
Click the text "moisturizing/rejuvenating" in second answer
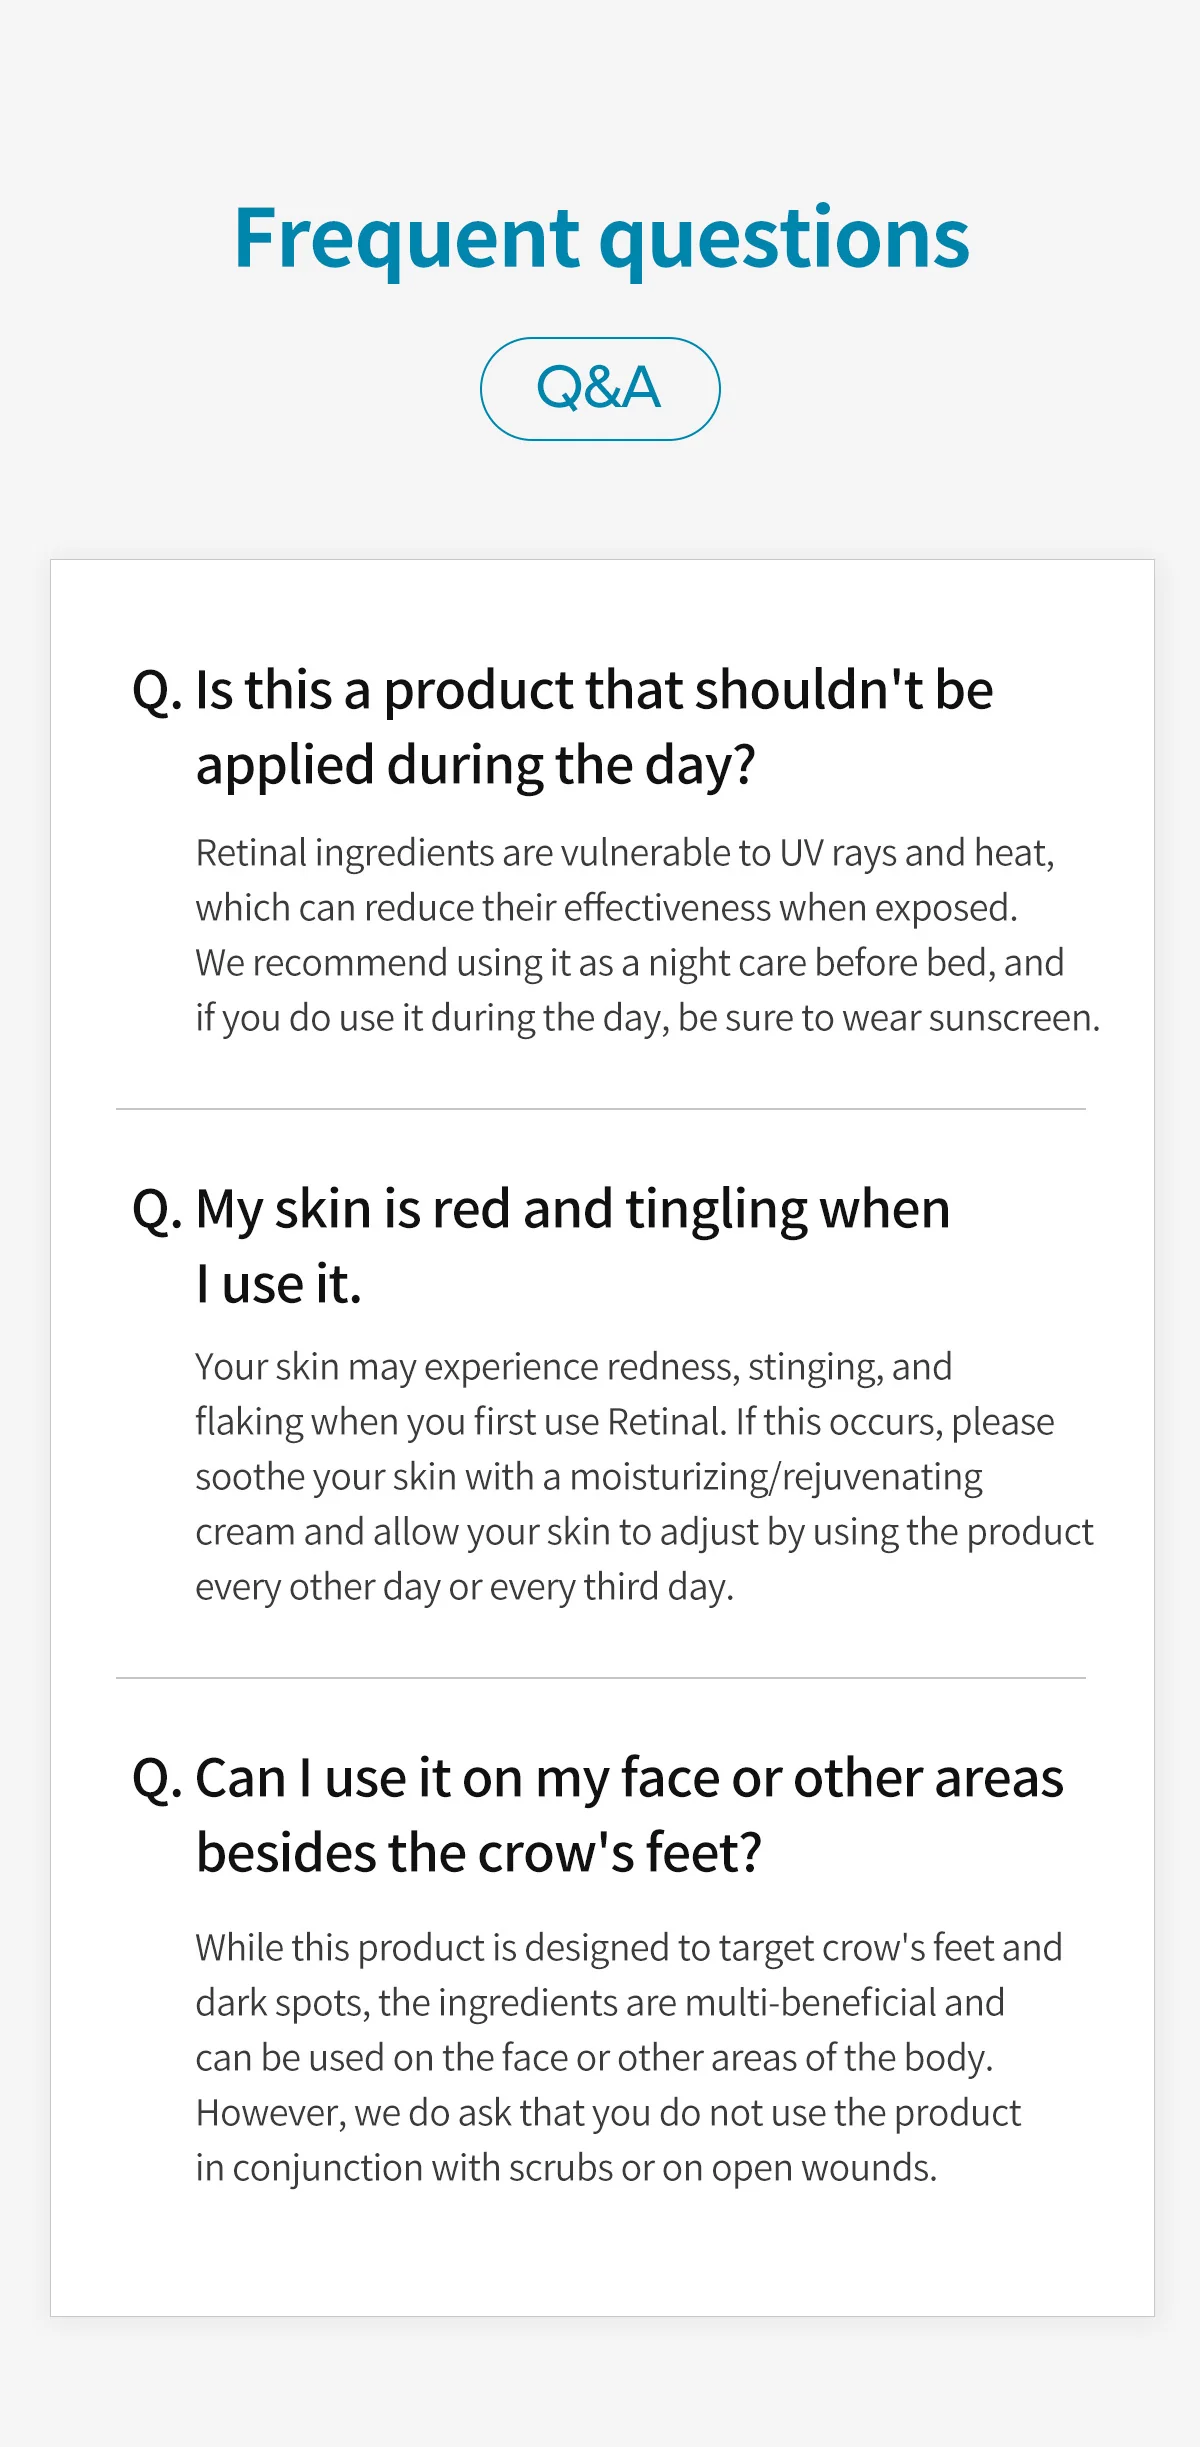[776, 1477]
